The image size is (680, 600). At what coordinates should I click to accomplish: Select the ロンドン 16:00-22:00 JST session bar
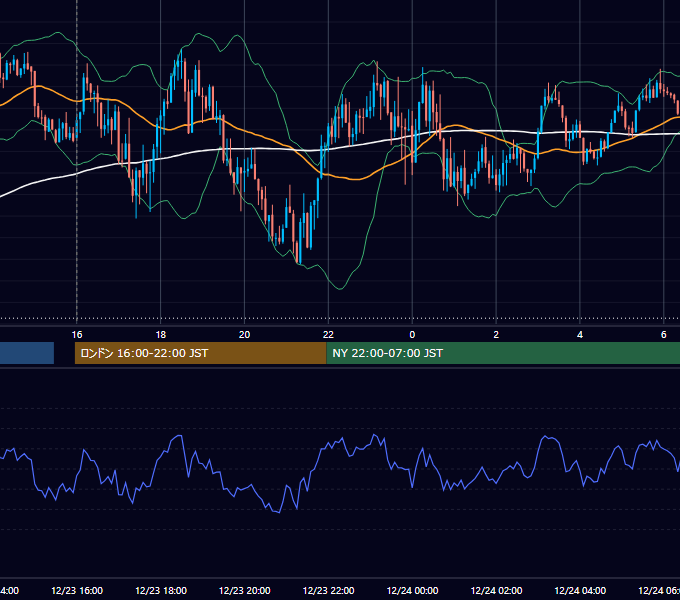[x=200, y=353]
